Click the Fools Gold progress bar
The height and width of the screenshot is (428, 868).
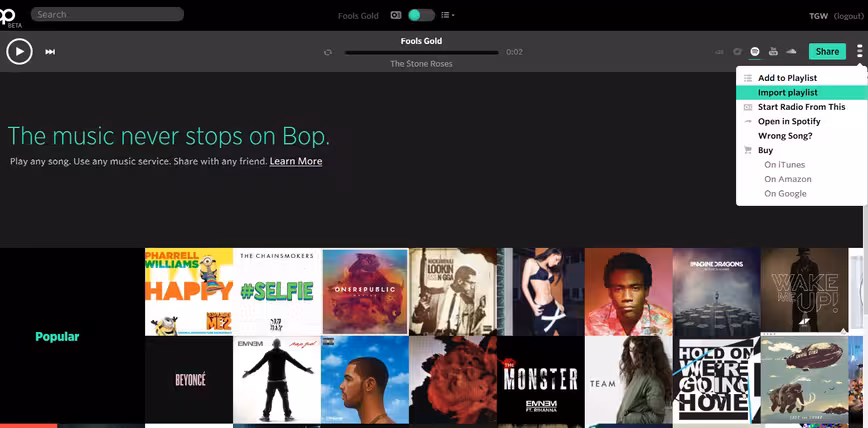click(x=421, y=53)
